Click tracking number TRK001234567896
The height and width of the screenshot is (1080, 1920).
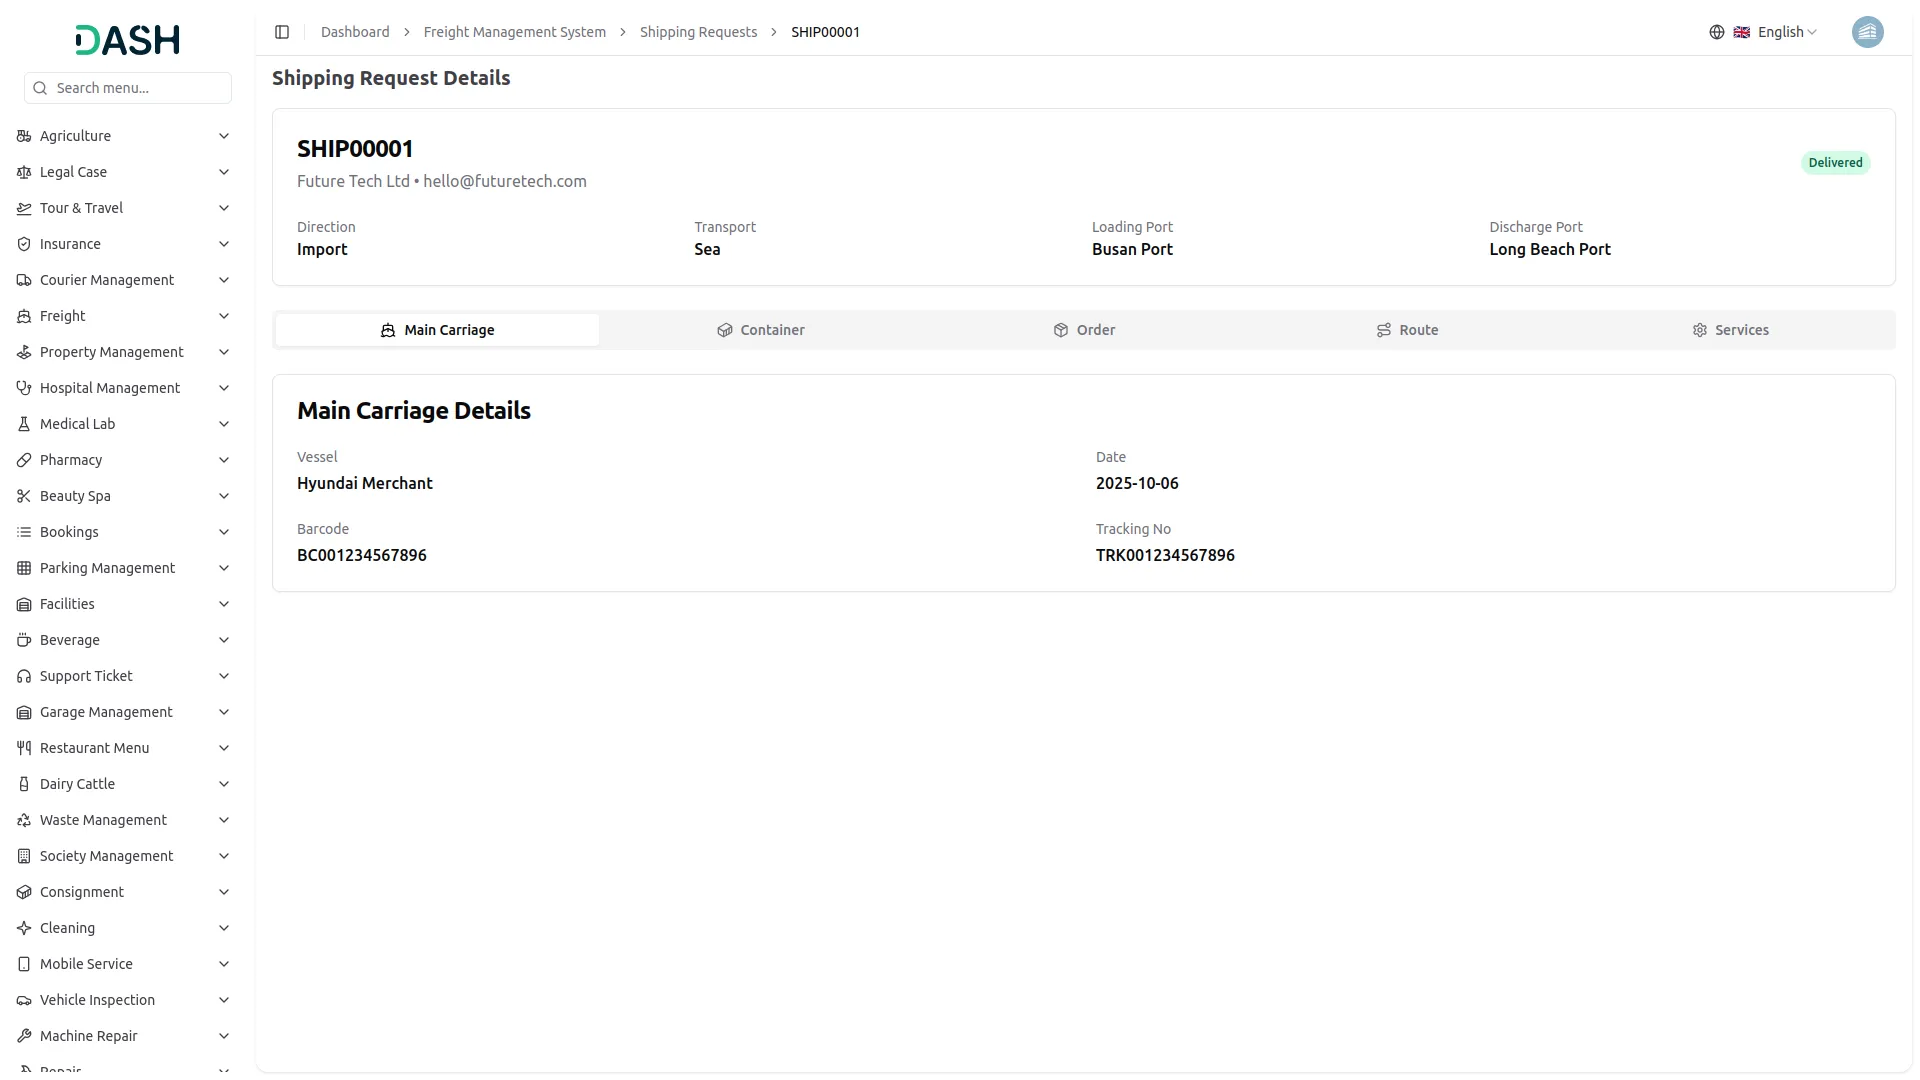[1165, 555]
